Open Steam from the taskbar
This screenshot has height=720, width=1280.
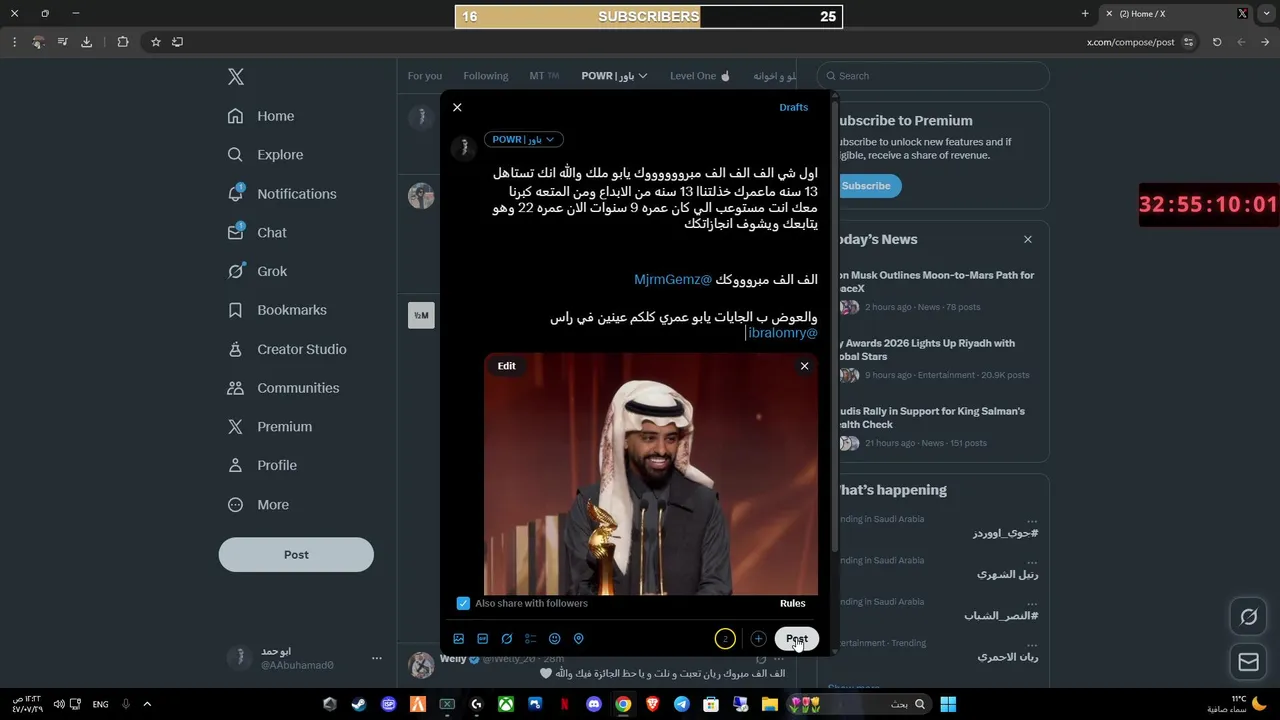359,704
